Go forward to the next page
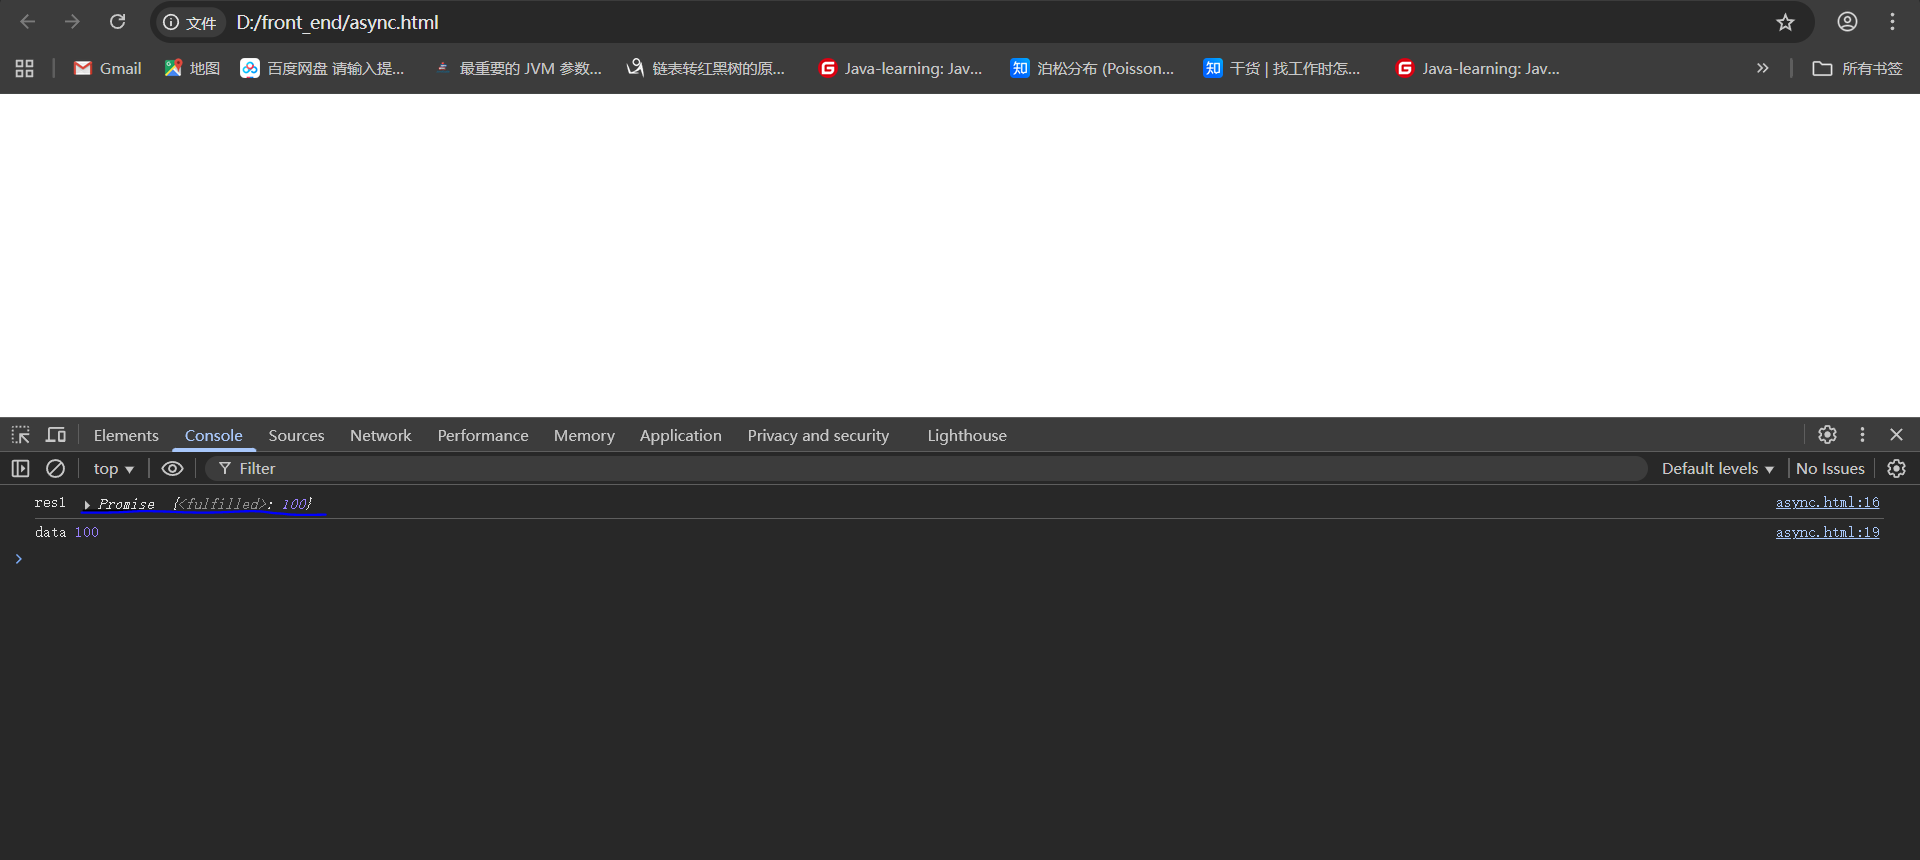Screen dimensions: 1920x860 tap(72, 22)
